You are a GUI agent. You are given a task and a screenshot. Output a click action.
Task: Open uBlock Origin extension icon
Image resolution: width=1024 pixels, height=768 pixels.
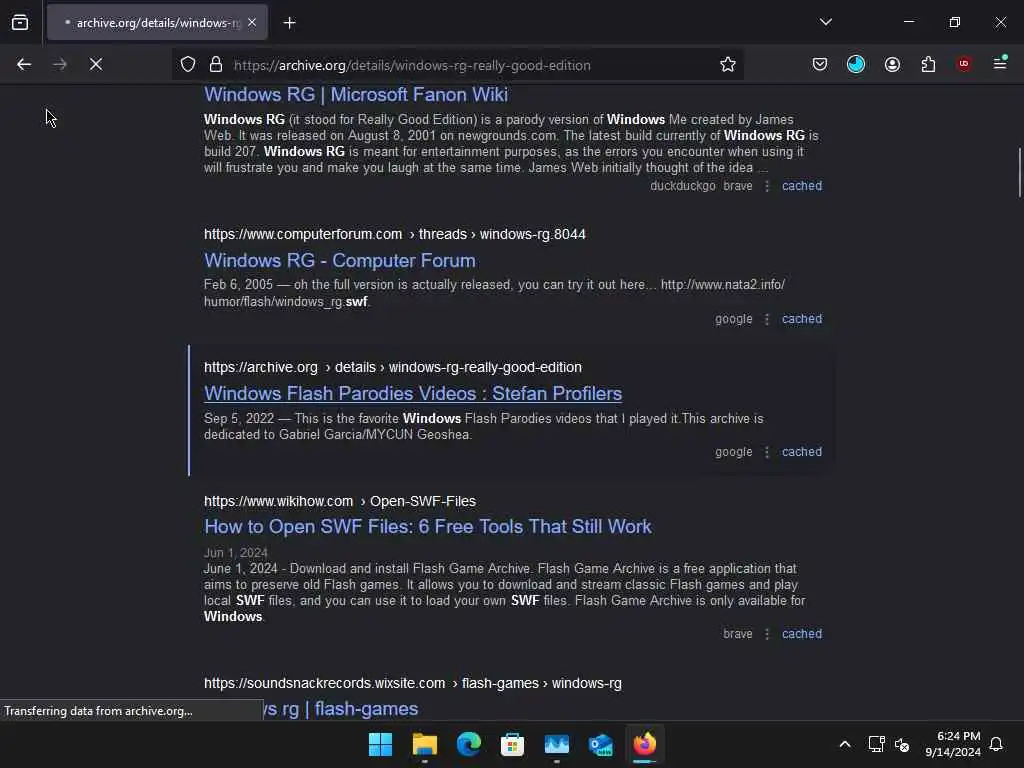(964, 64)
